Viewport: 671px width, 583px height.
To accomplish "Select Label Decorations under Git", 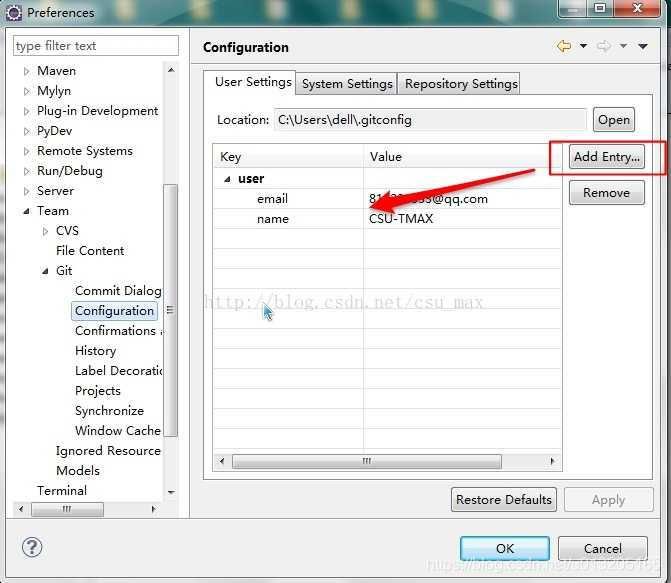I will coord(119,371).
